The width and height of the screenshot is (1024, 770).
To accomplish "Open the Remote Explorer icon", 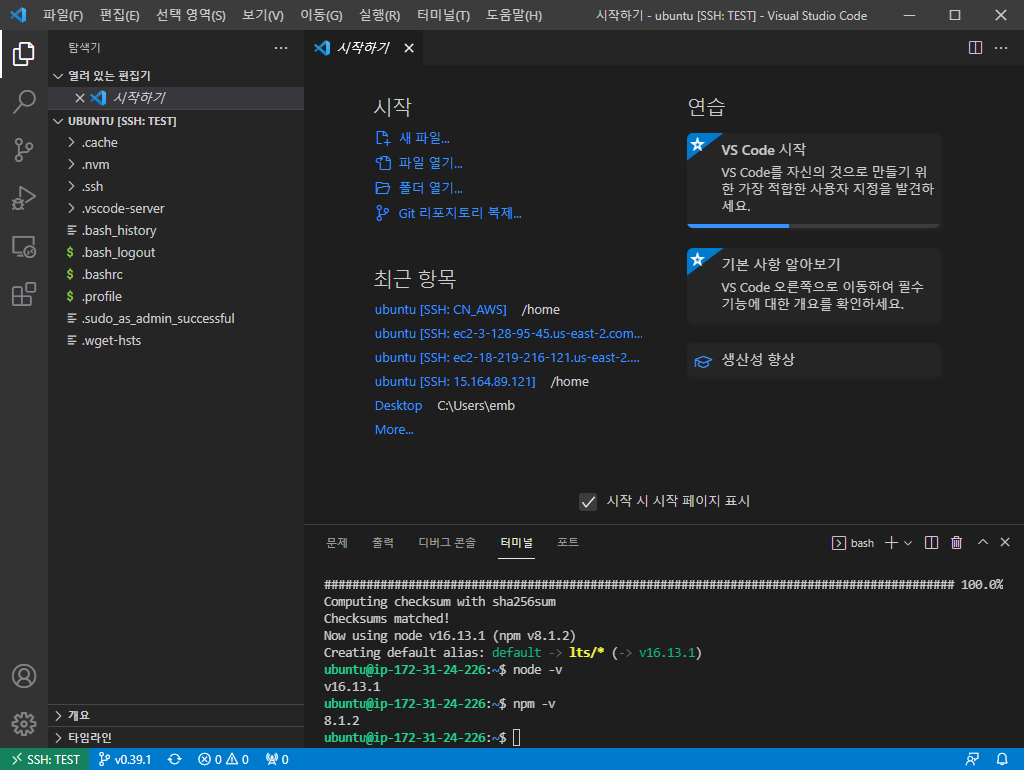I will point(24,246).
